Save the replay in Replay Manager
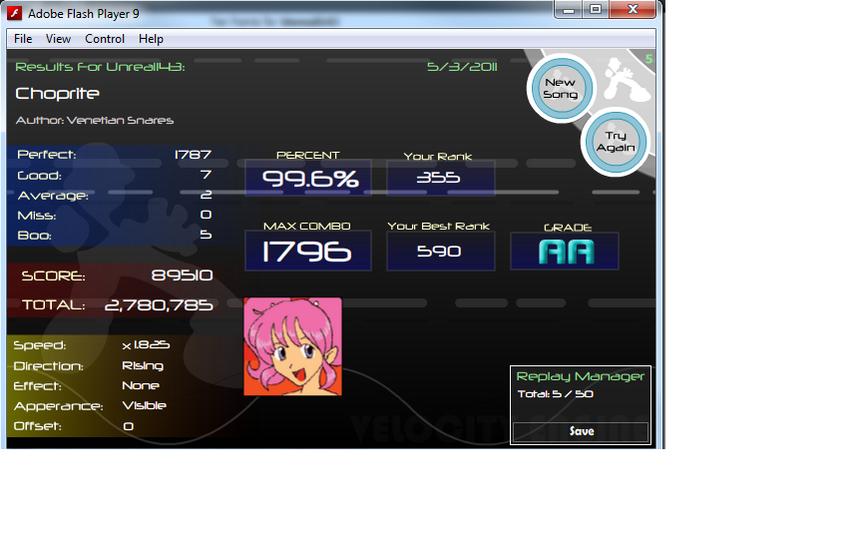This screenshot has width=862, height=539. 581,432
